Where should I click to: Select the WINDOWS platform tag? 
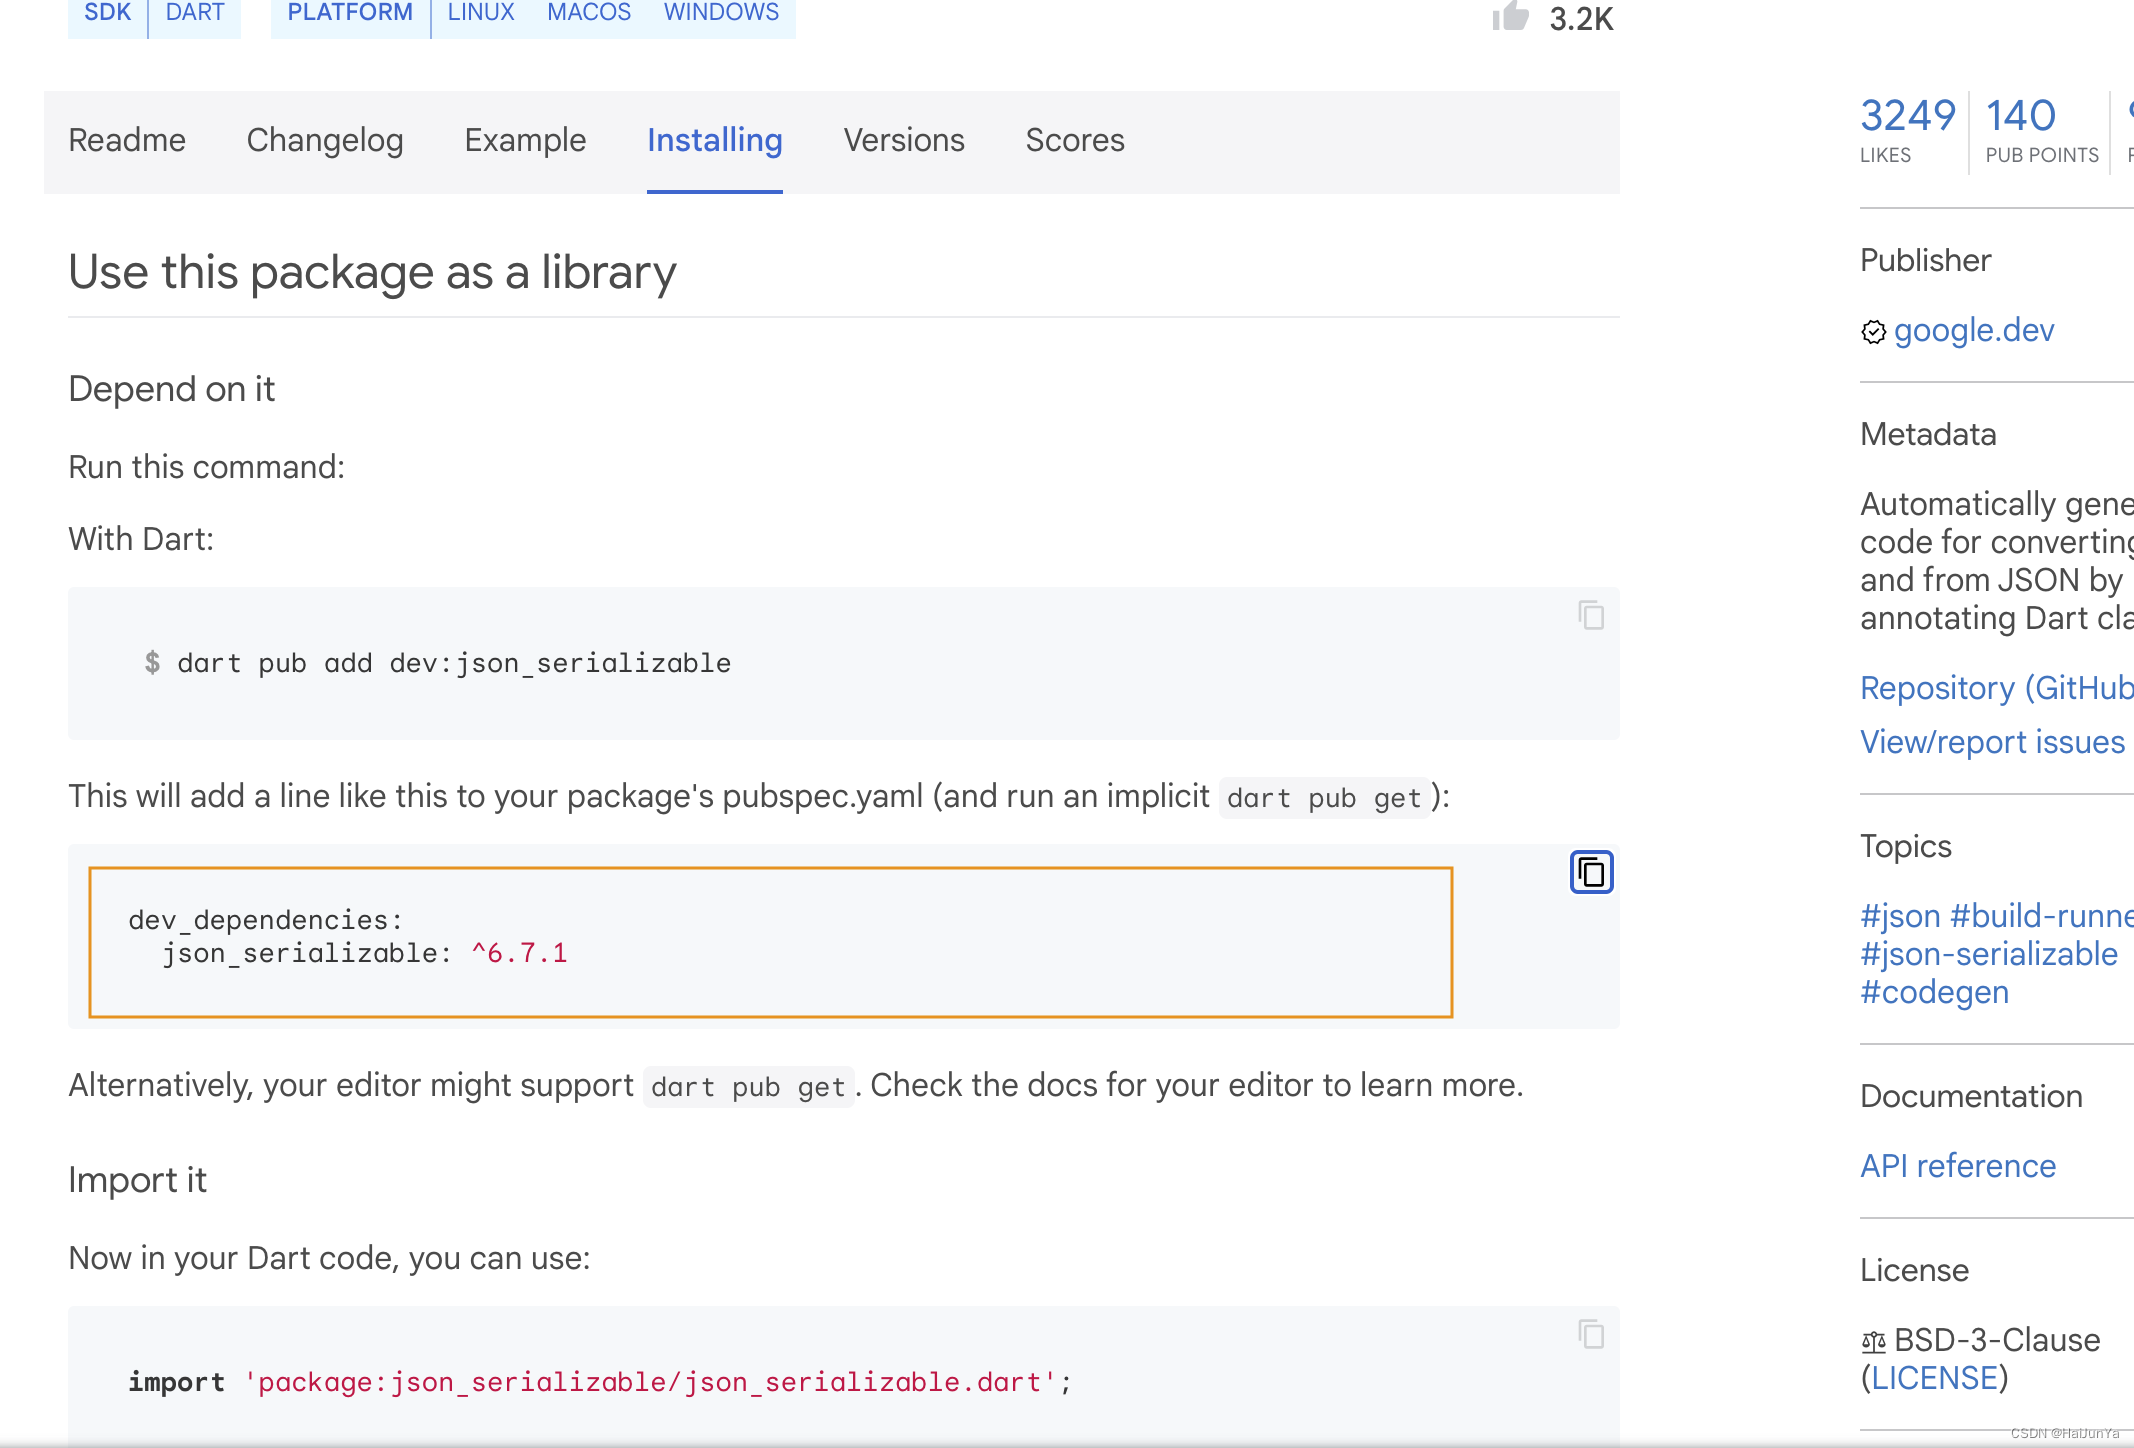(721, 13)
